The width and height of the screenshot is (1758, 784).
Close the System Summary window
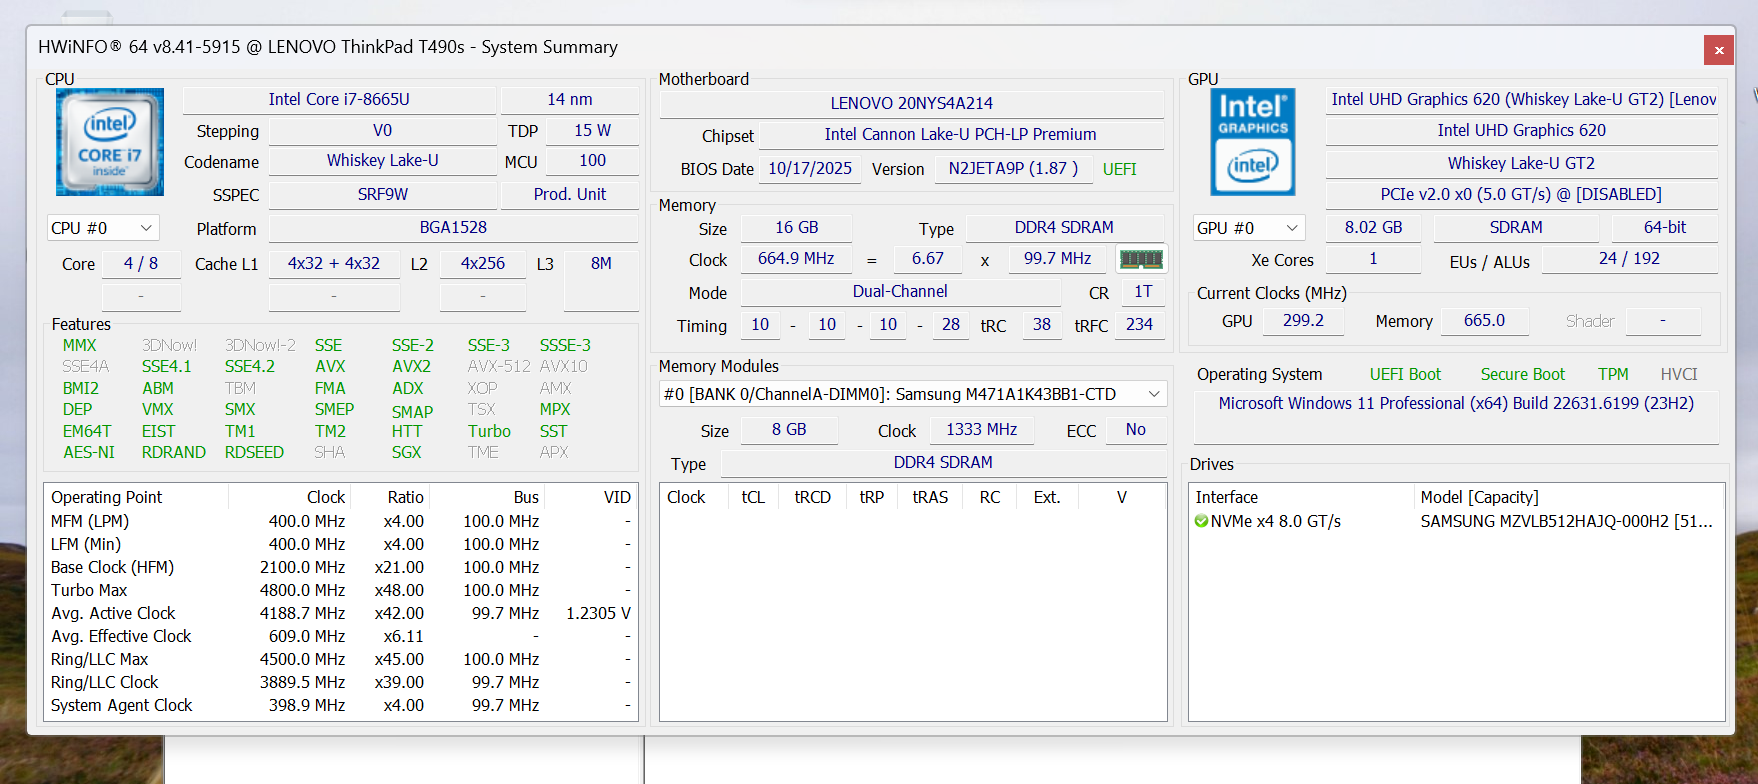pos(1719,50)
